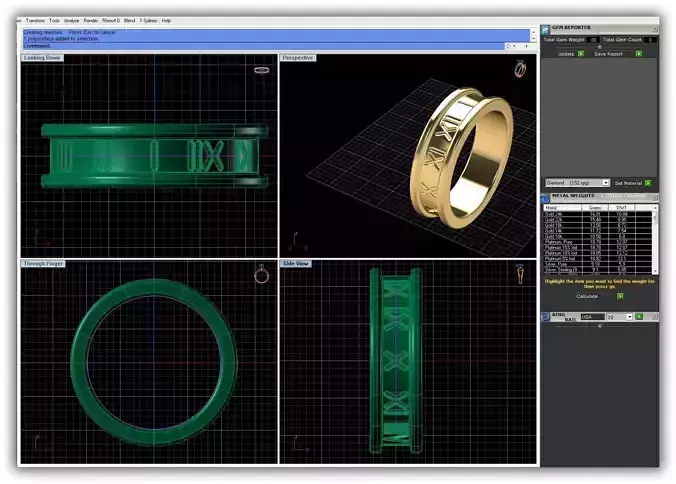Click the green Ring Rail go button

click(639, 317)
